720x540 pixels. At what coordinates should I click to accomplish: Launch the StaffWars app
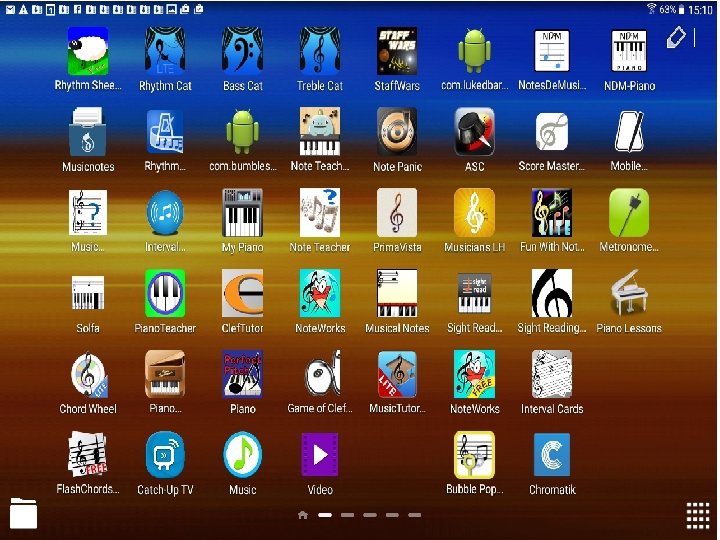pyautogui.click(x=397, y=51)
